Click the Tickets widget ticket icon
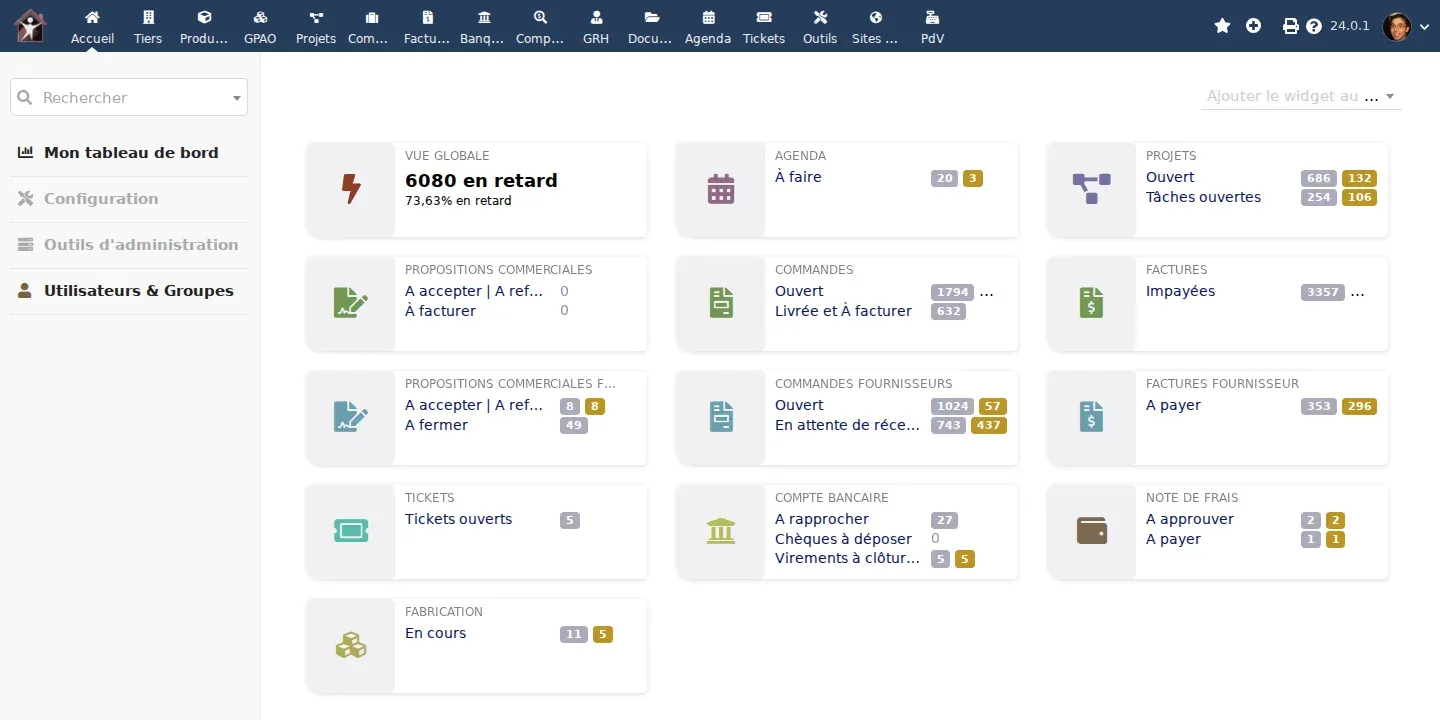This screenshot has width=1440, height=720. 351,531
